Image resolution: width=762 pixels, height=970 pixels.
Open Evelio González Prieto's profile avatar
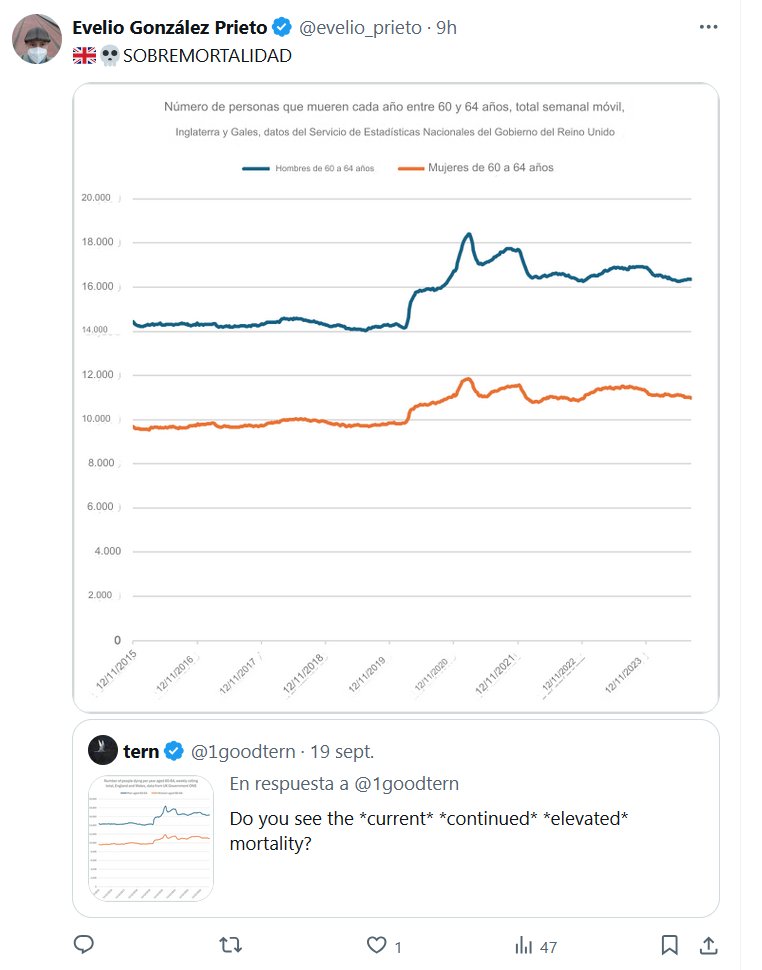[x=37, y=41]
